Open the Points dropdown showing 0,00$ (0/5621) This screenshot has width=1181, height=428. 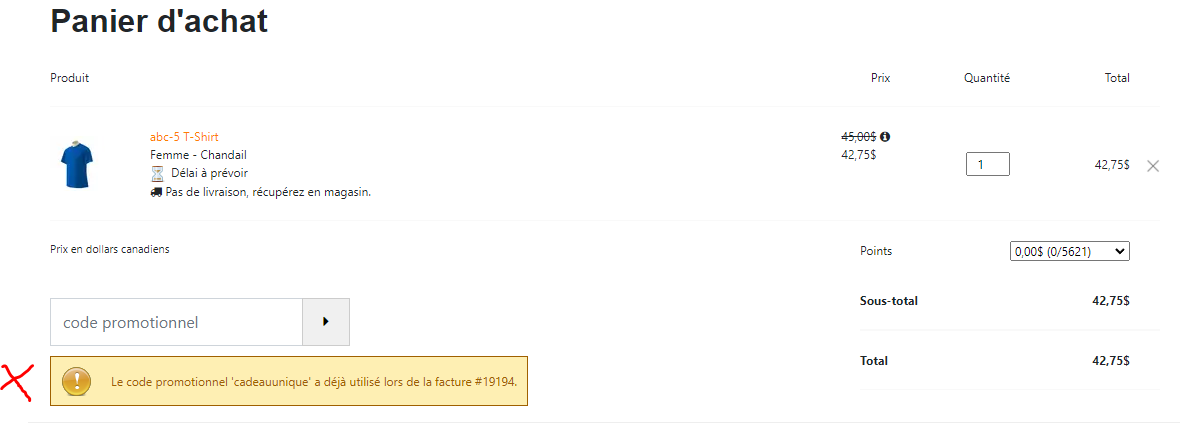tap(1070, 252)
